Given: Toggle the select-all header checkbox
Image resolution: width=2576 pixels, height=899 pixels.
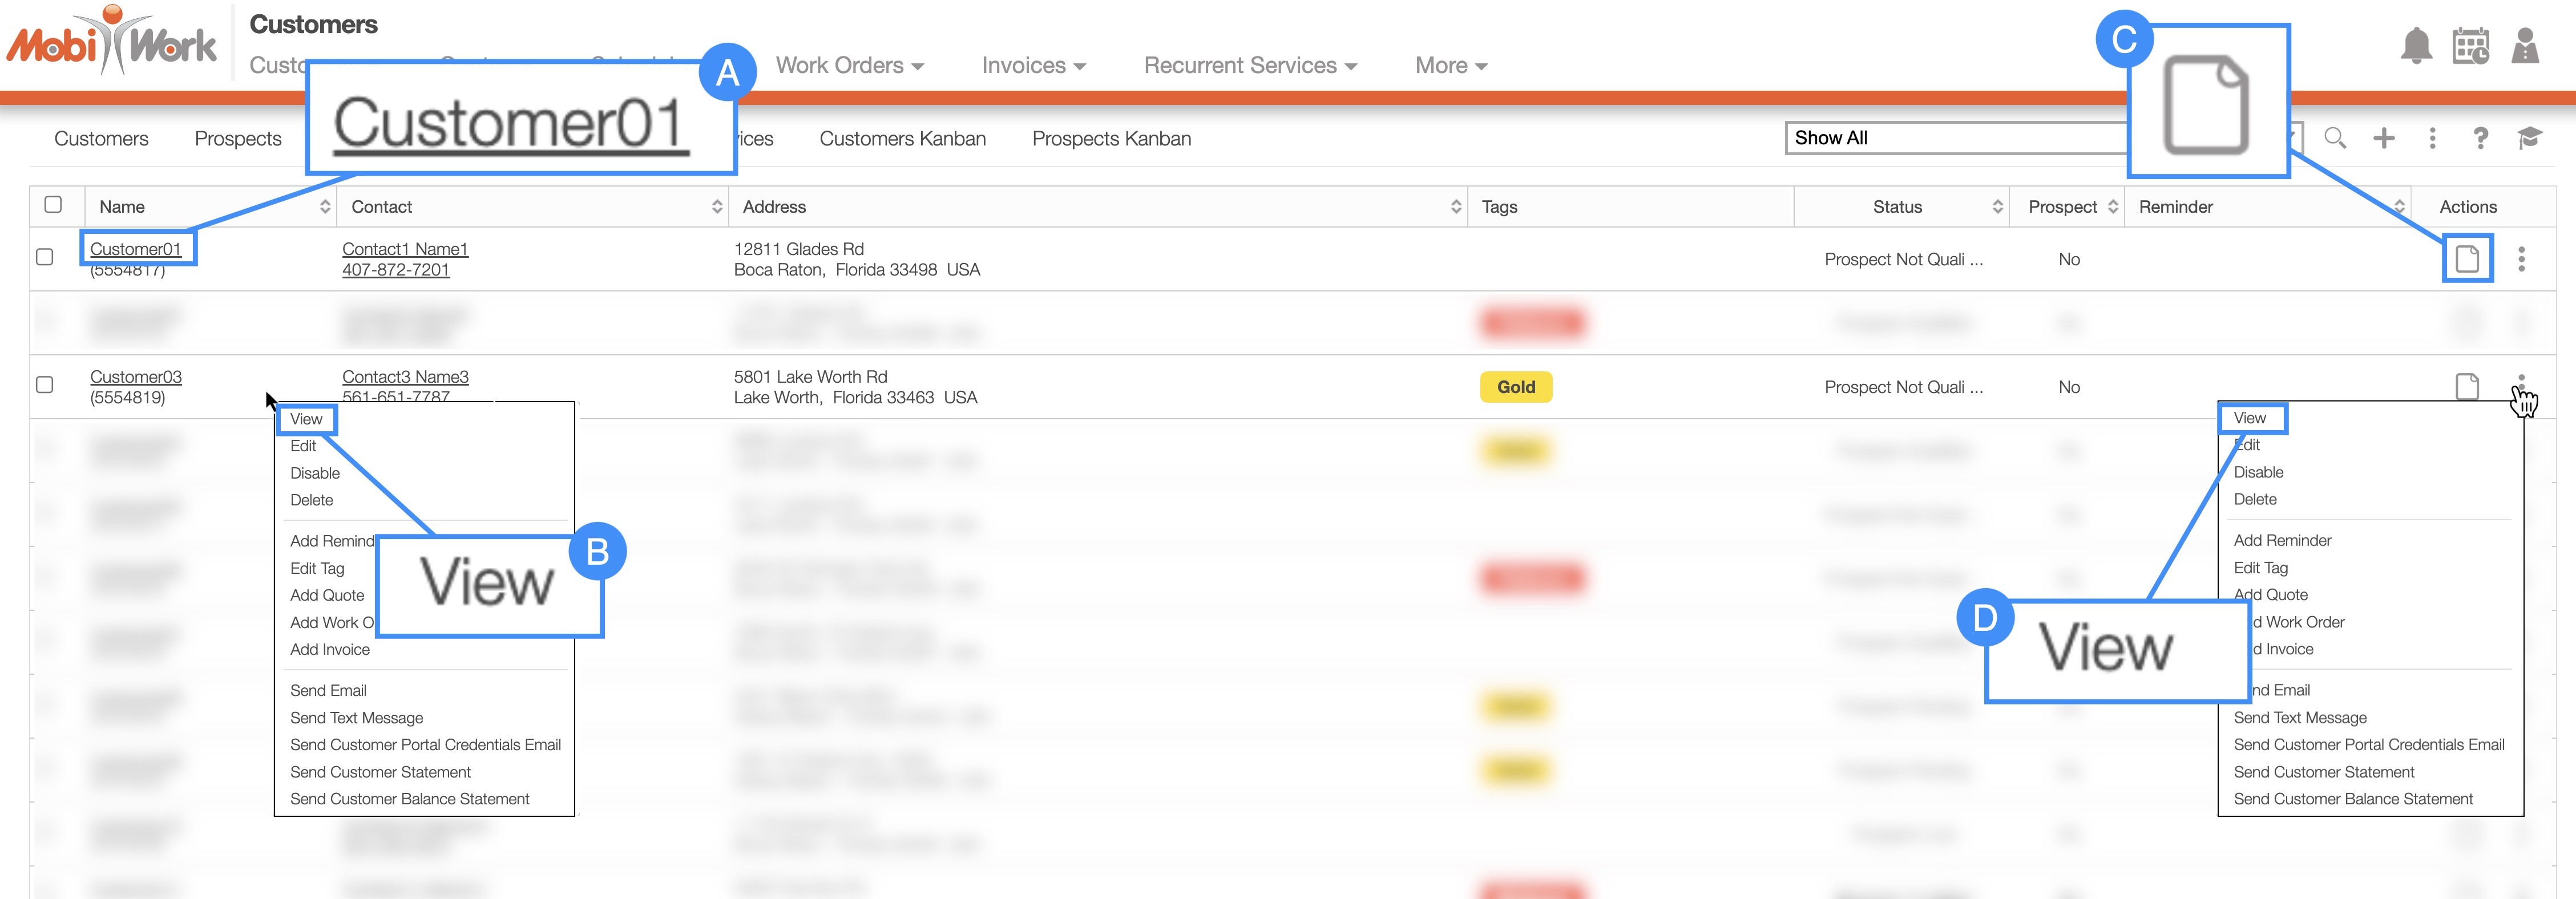Looking at the screenshot, I should [53, 205].
